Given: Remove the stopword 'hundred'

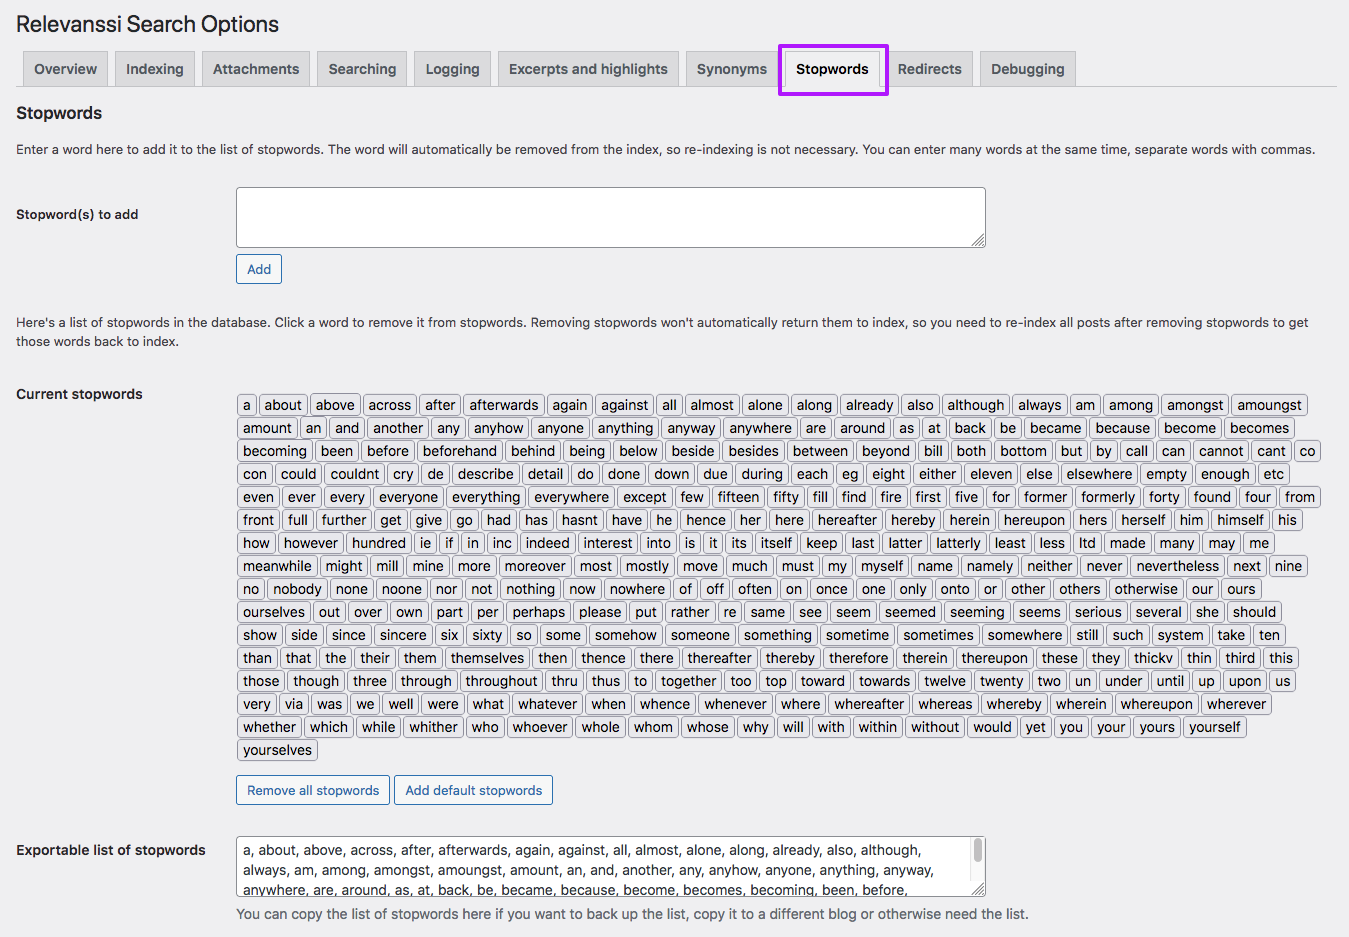Looking at the screenshot, I should coord(379,543).
